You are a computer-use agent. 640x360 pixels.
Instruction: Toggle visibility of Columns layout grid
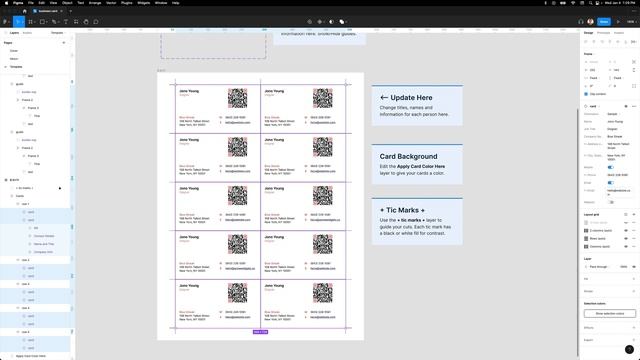click(x=626, y=247)
